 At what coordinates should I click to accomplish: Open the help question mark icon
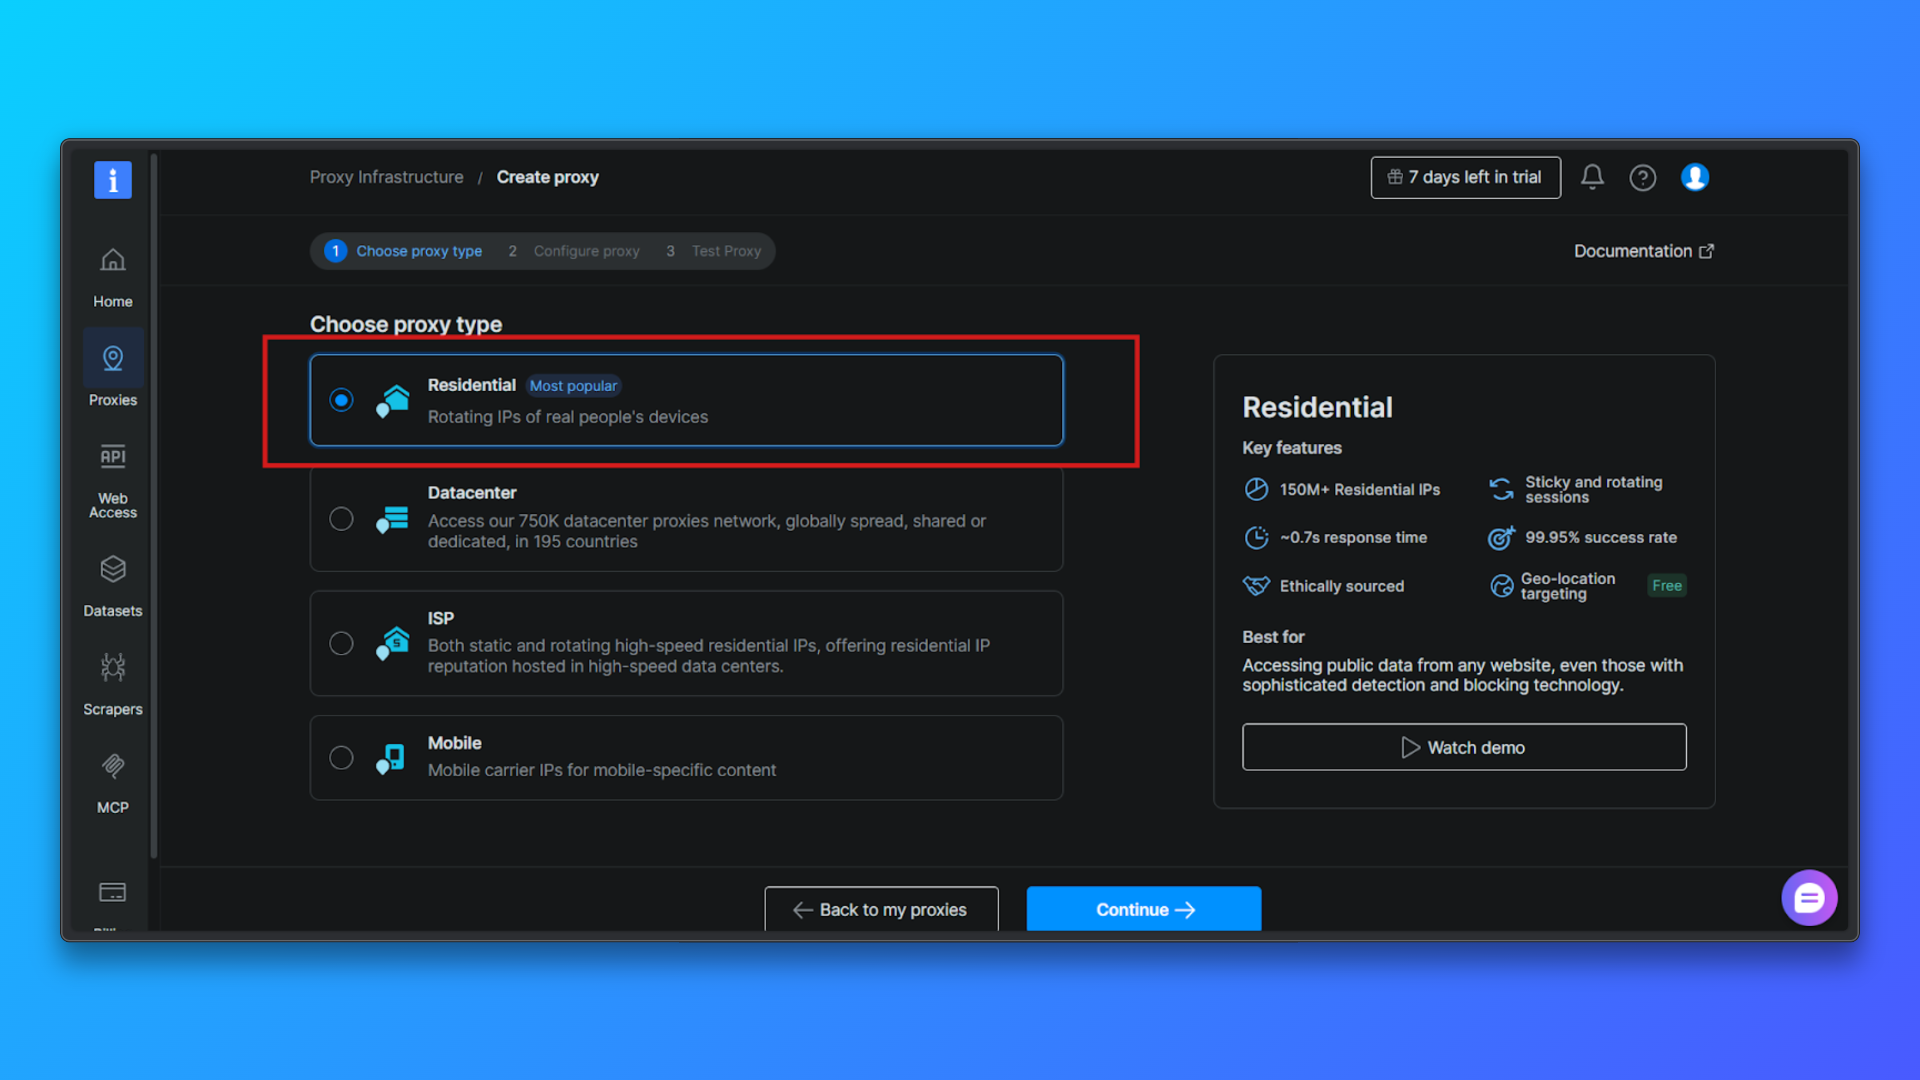(x=1643, y=177)
